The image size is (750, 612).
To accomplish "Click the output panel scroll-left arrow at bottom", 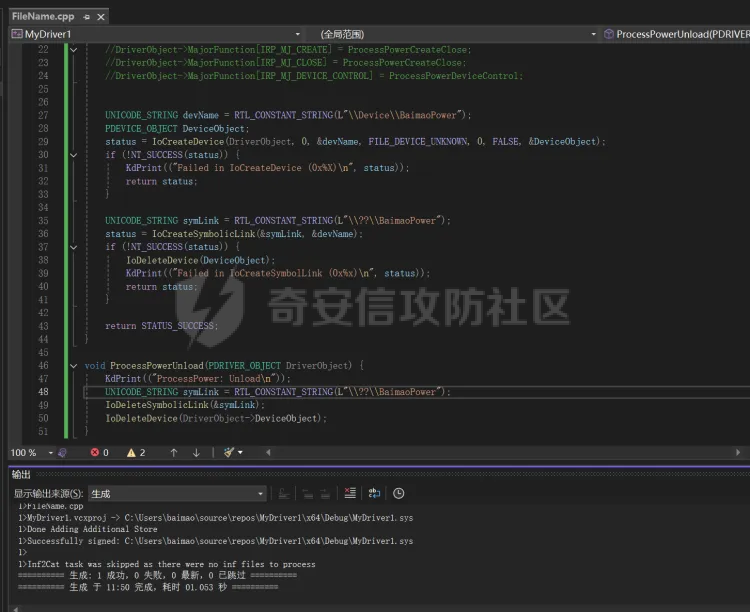I will [16, 609].
